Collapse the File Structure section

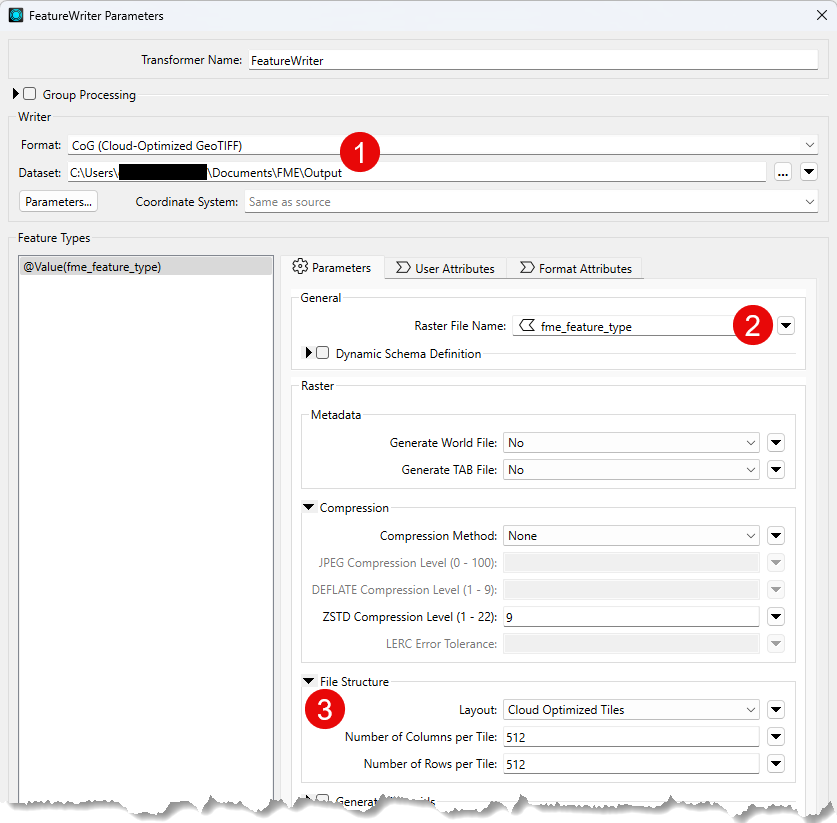coord(309,682)
